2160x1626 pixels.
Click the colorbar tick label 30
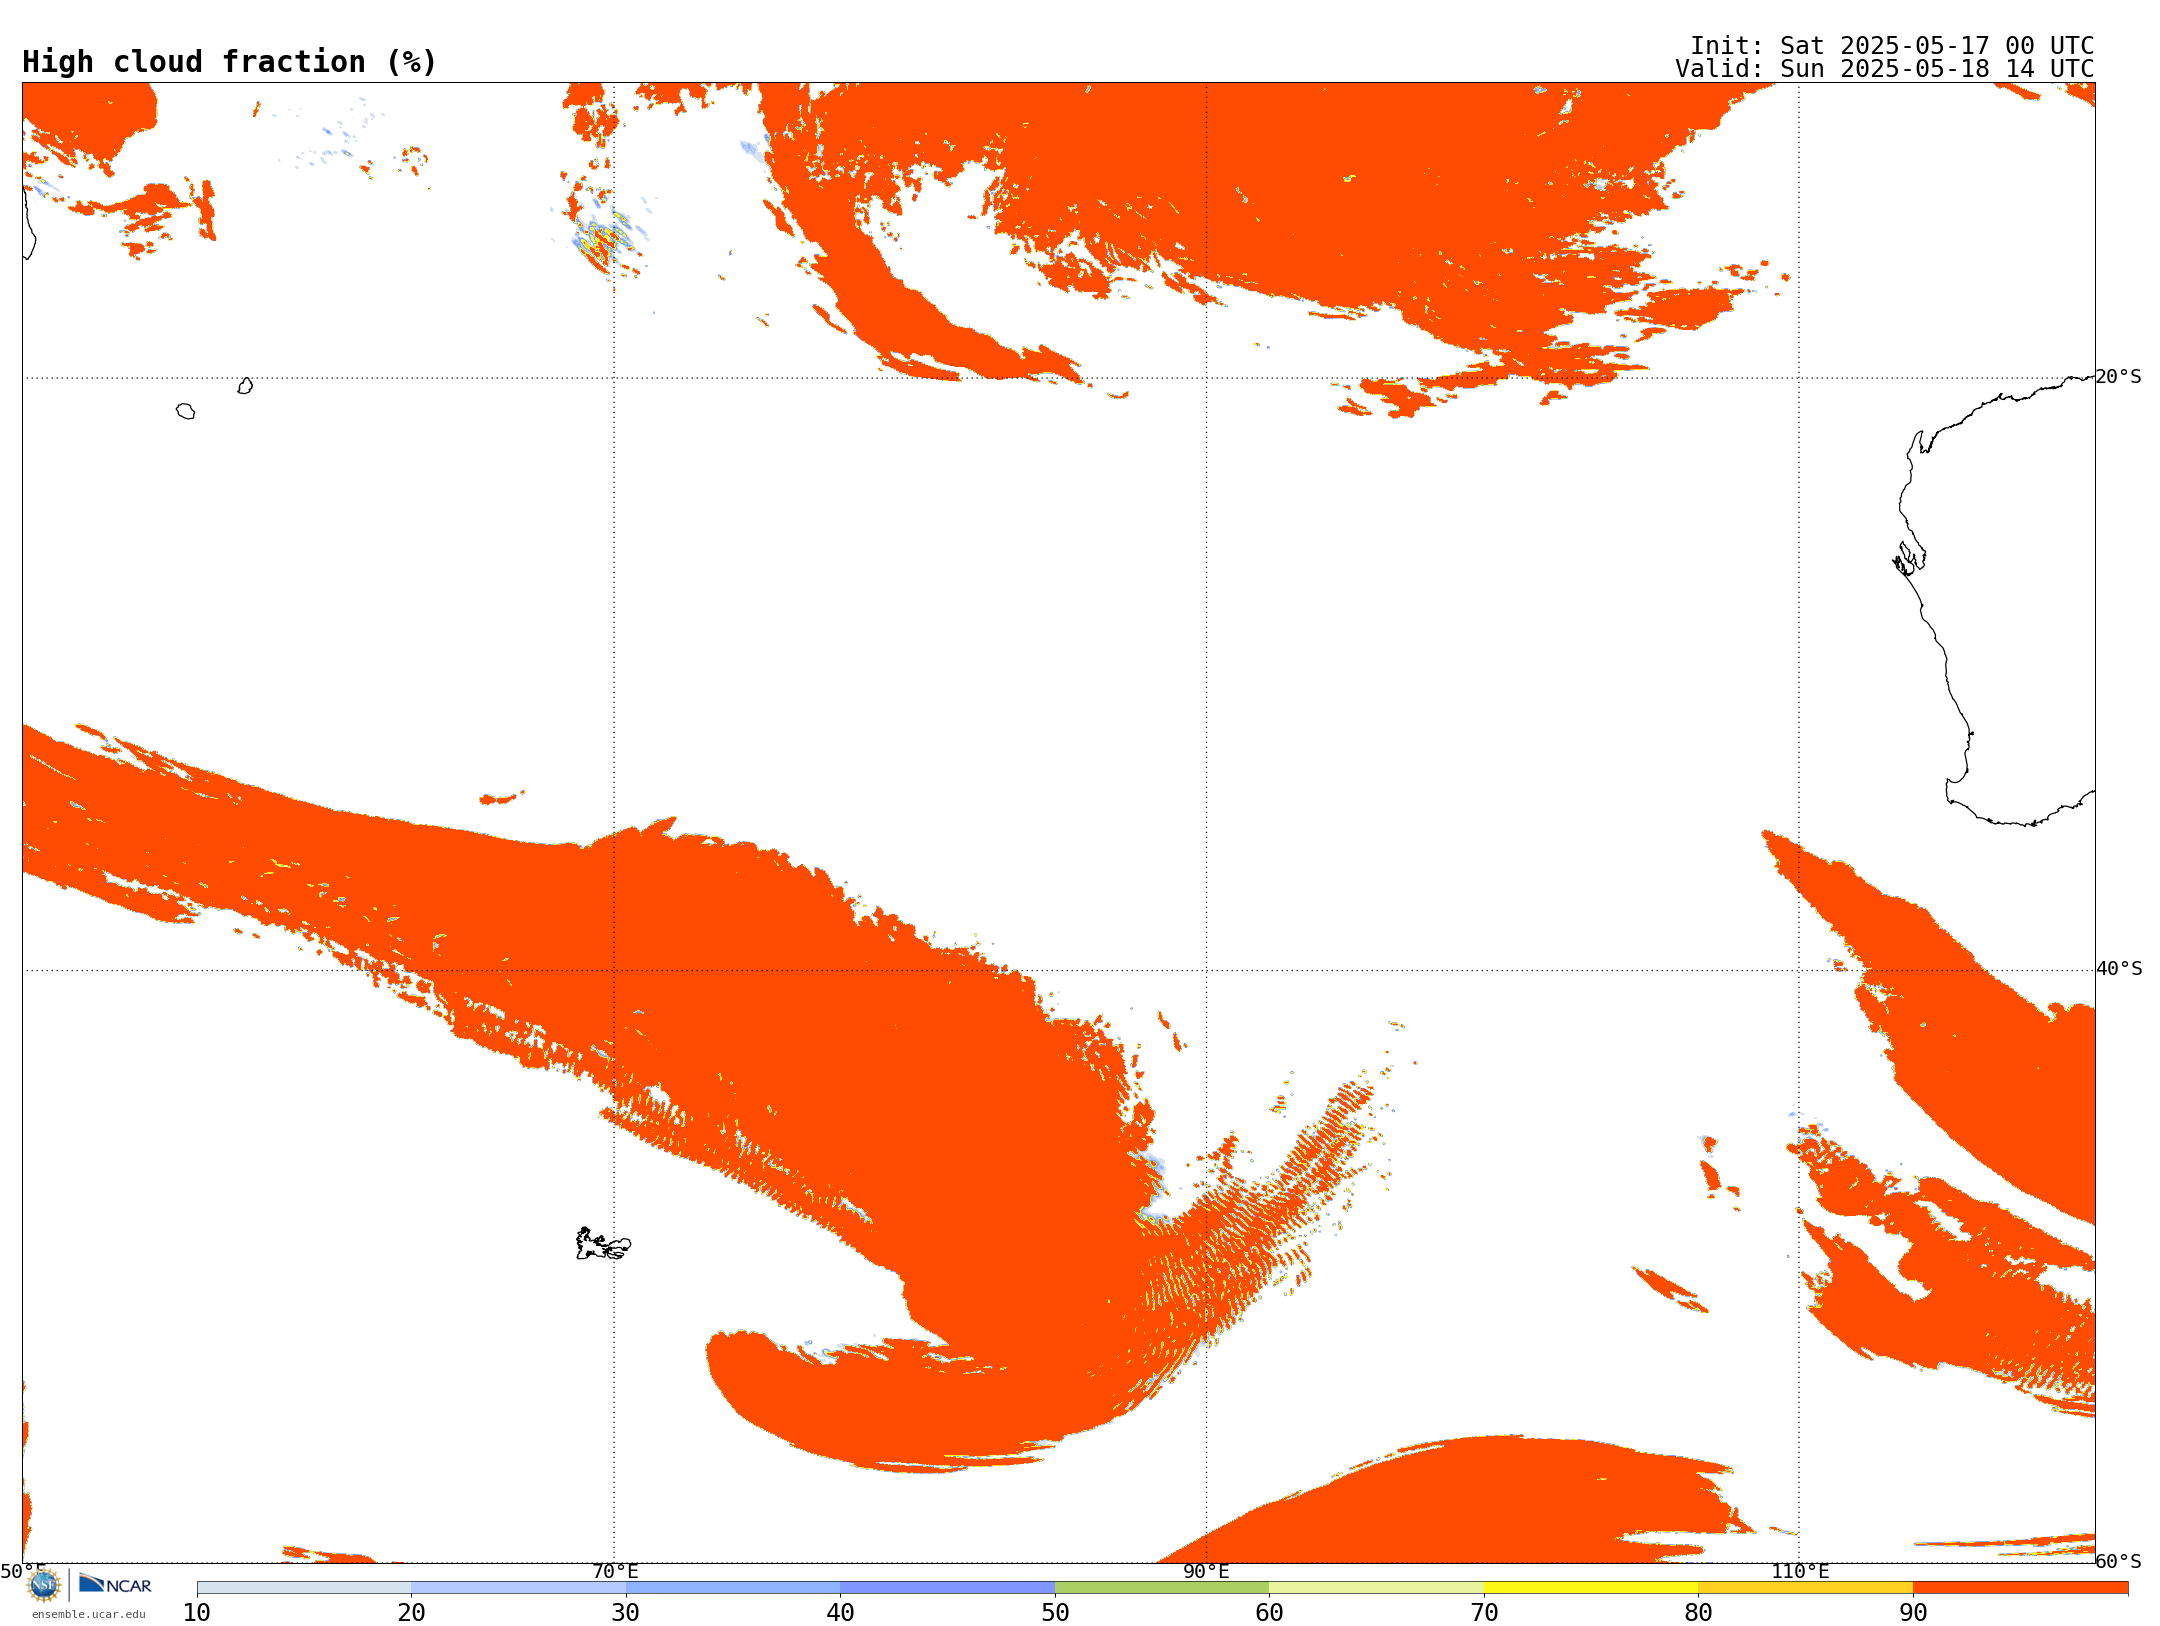coord(626,1612)
